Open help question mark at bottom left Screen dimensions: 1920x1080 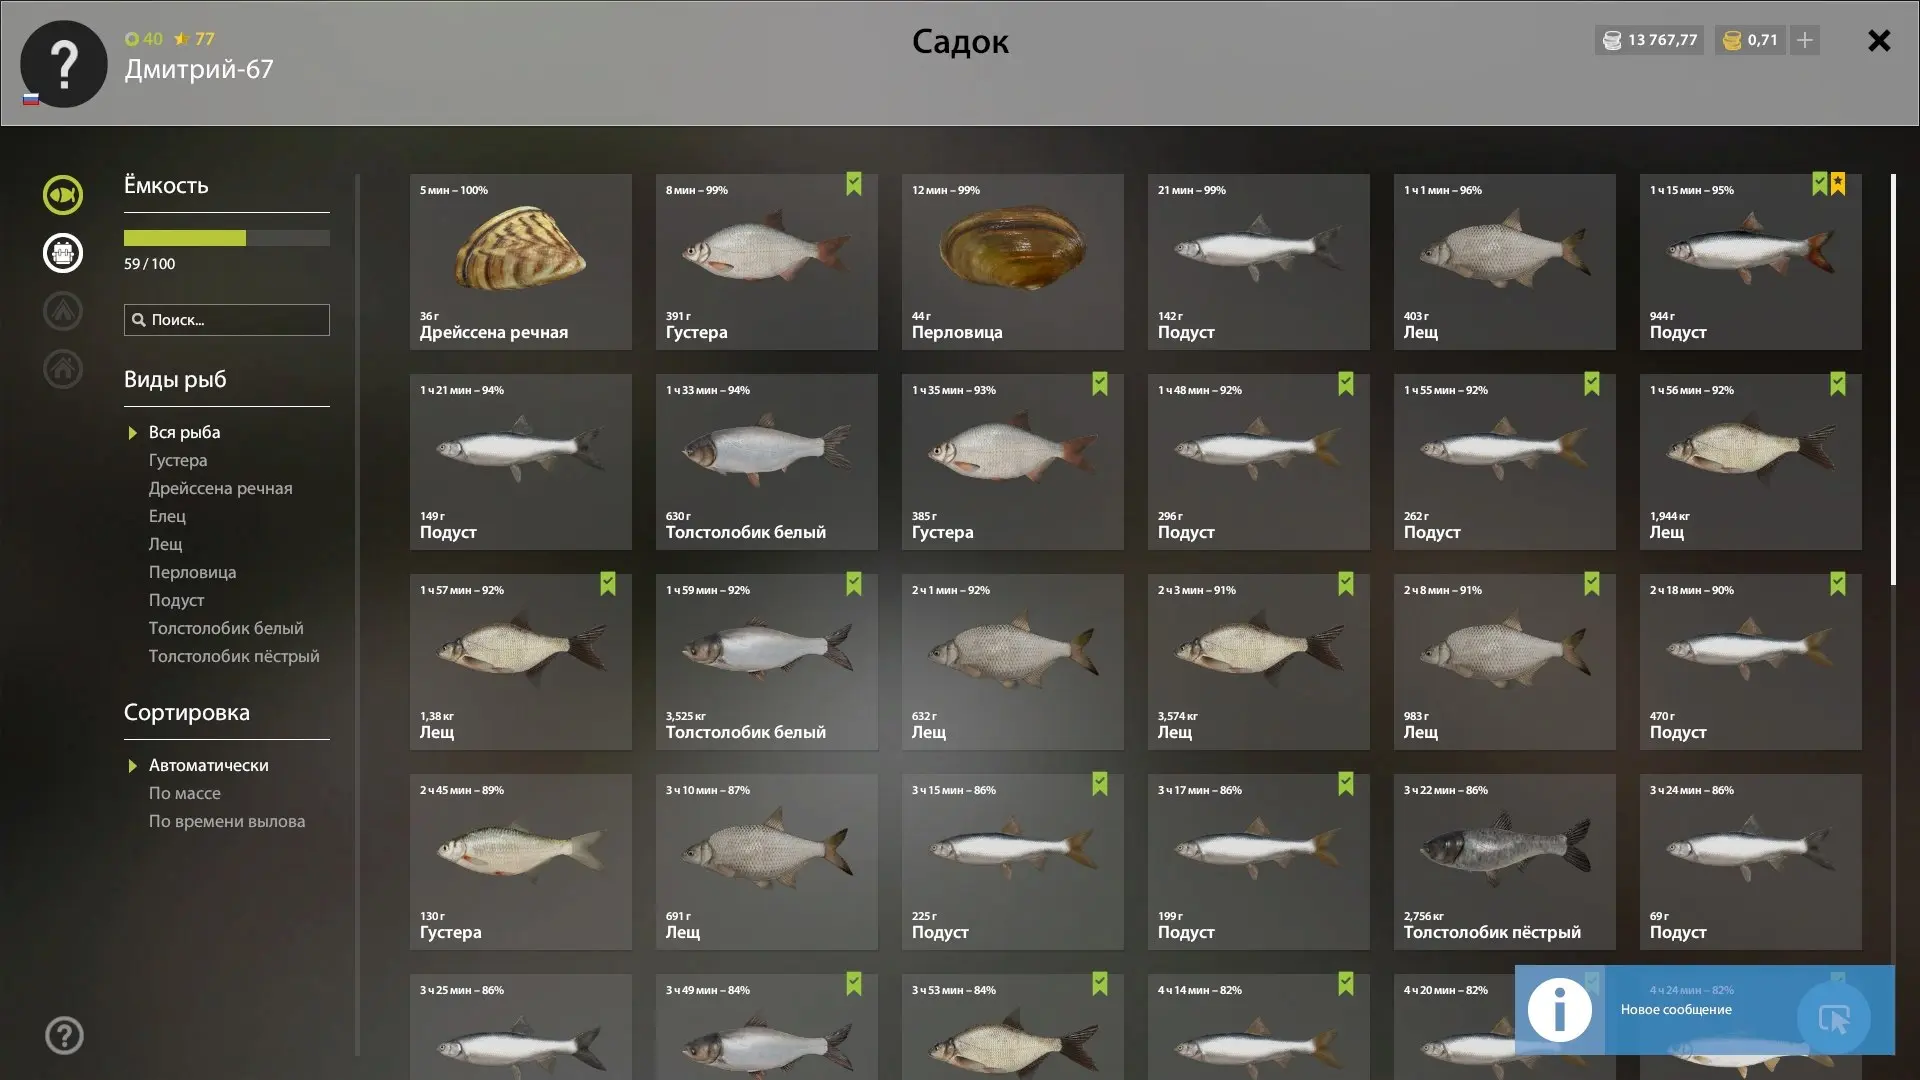[64, 1036]
